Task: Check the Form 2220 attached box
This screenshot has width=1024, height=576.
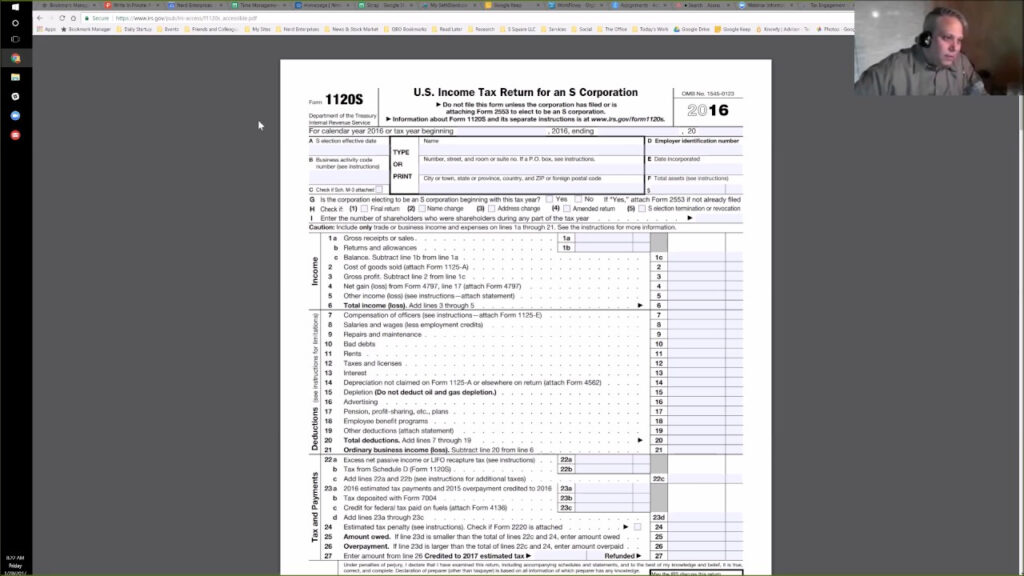Action: [637, 526]
